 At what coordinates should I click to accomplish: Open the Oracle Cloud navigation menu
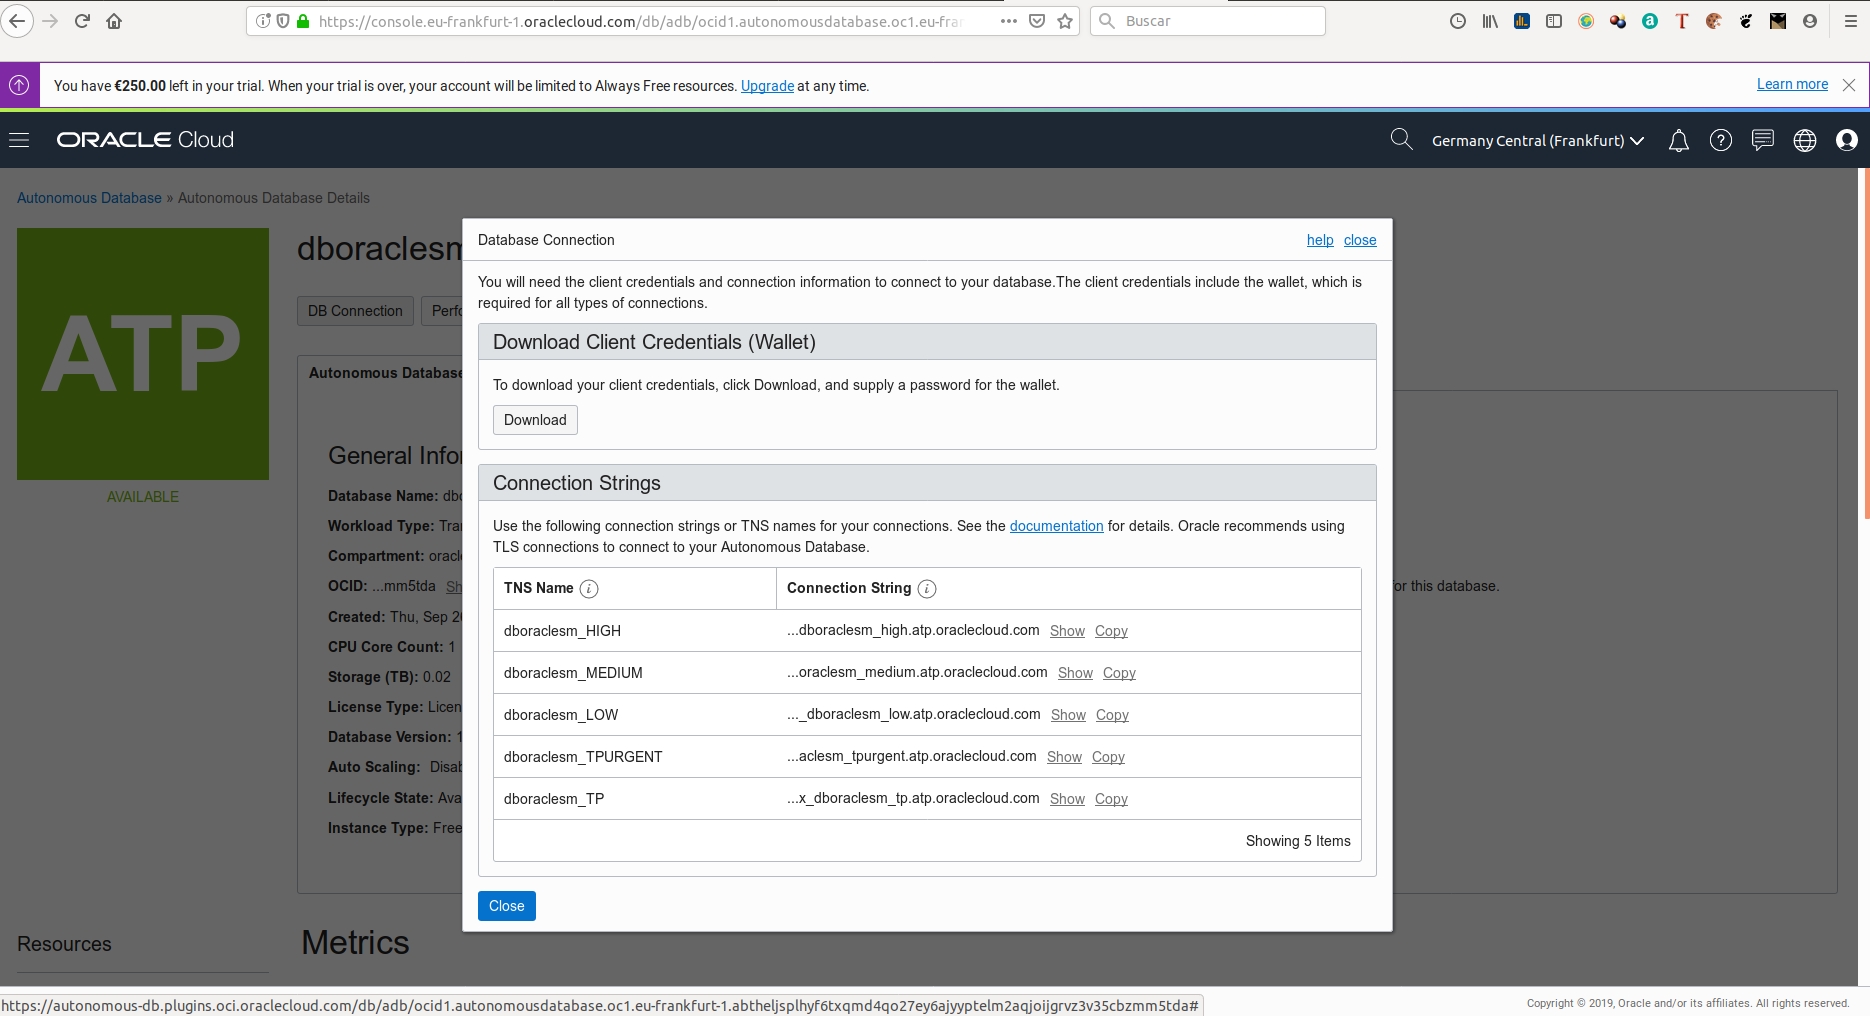(19, 140)
